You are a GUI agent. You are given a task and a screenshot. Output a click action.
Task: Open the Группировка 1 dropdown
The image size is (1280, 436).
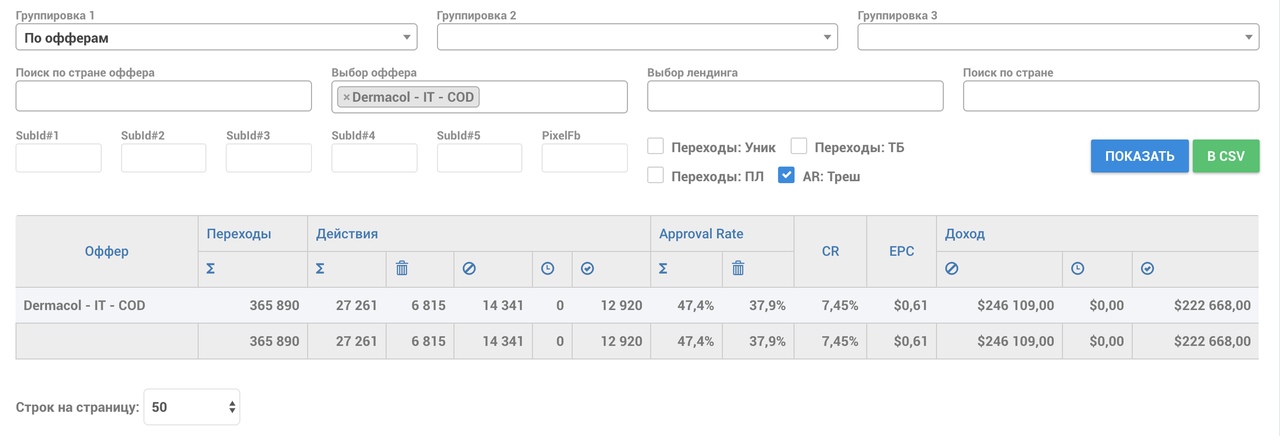(x=216, y=37)
